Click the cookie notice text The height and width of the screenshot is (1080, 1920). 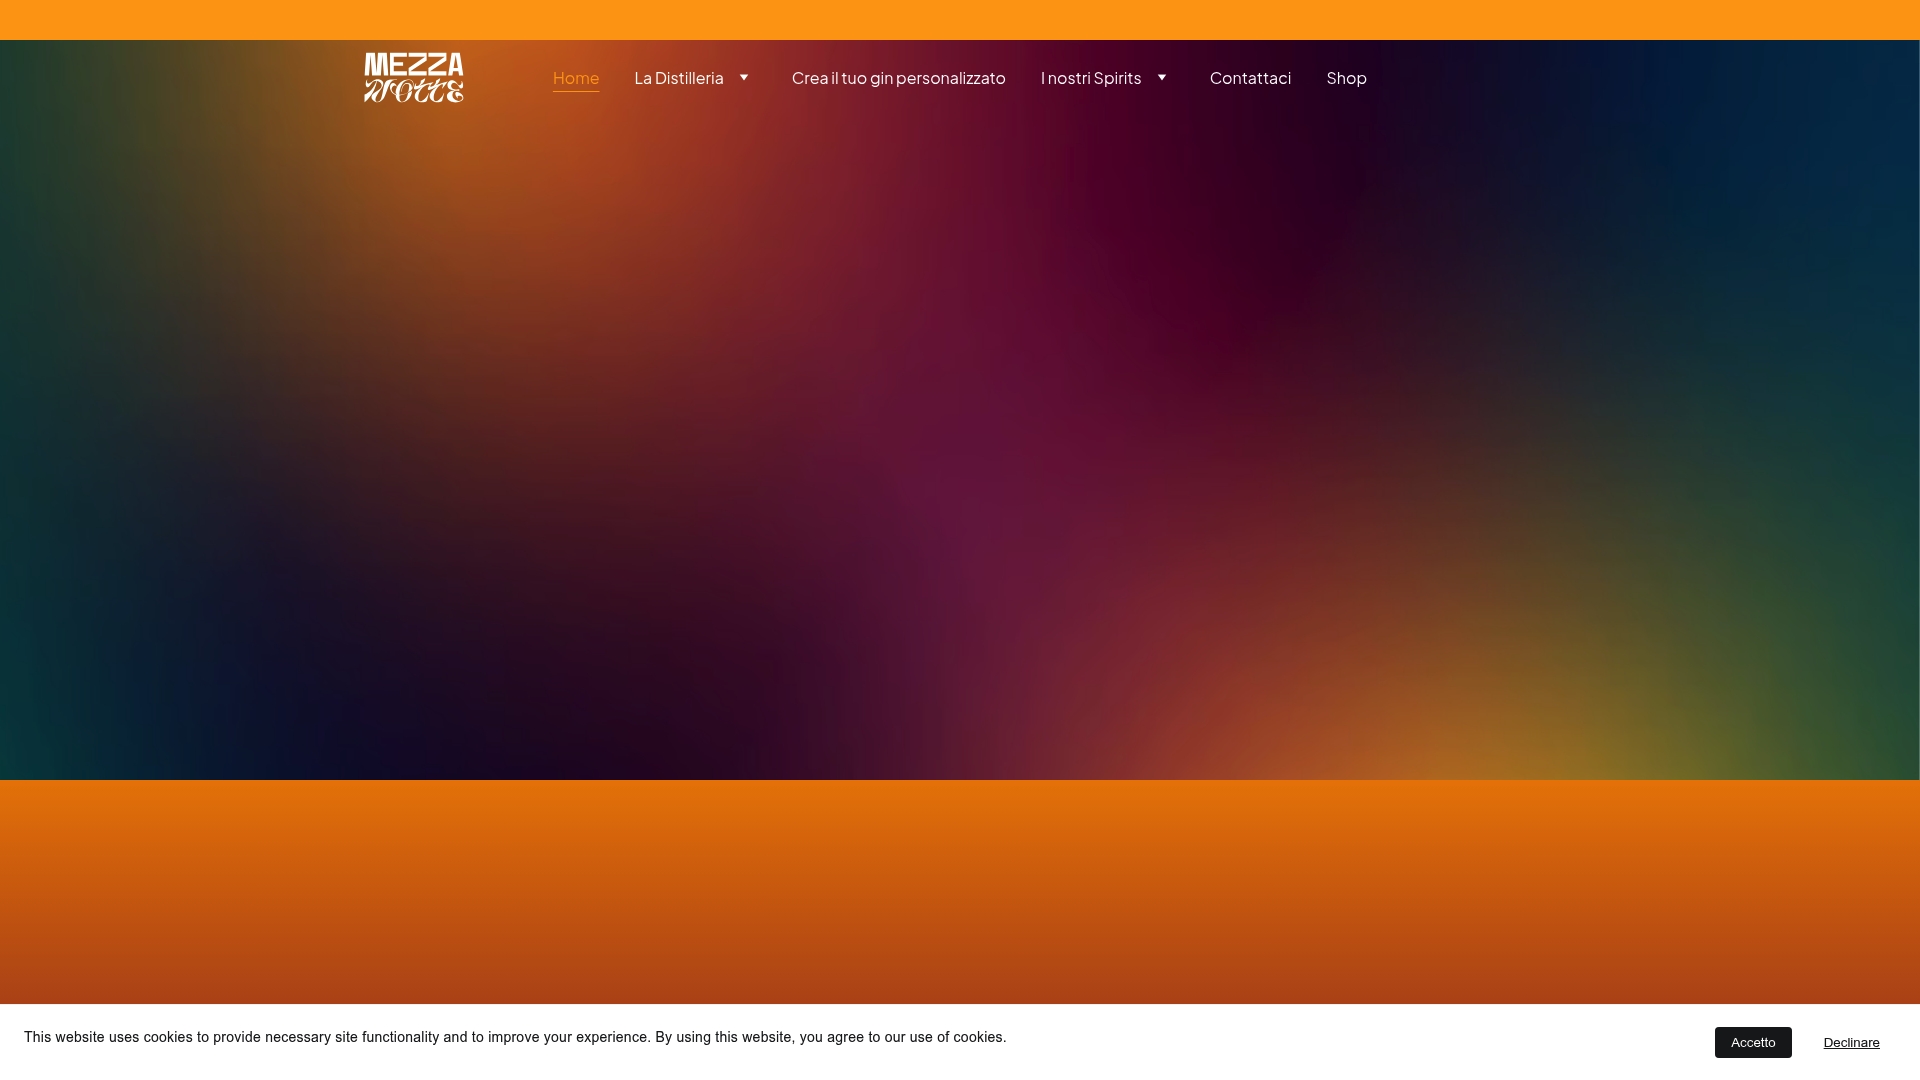click(515, 1037)
